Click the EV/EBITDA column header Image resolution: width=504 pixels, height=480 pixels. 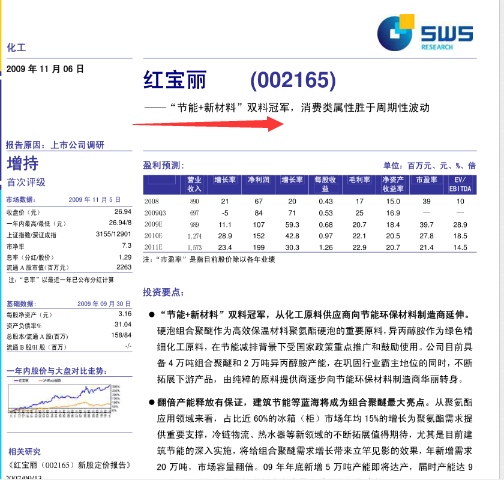[x=460, y=184]
